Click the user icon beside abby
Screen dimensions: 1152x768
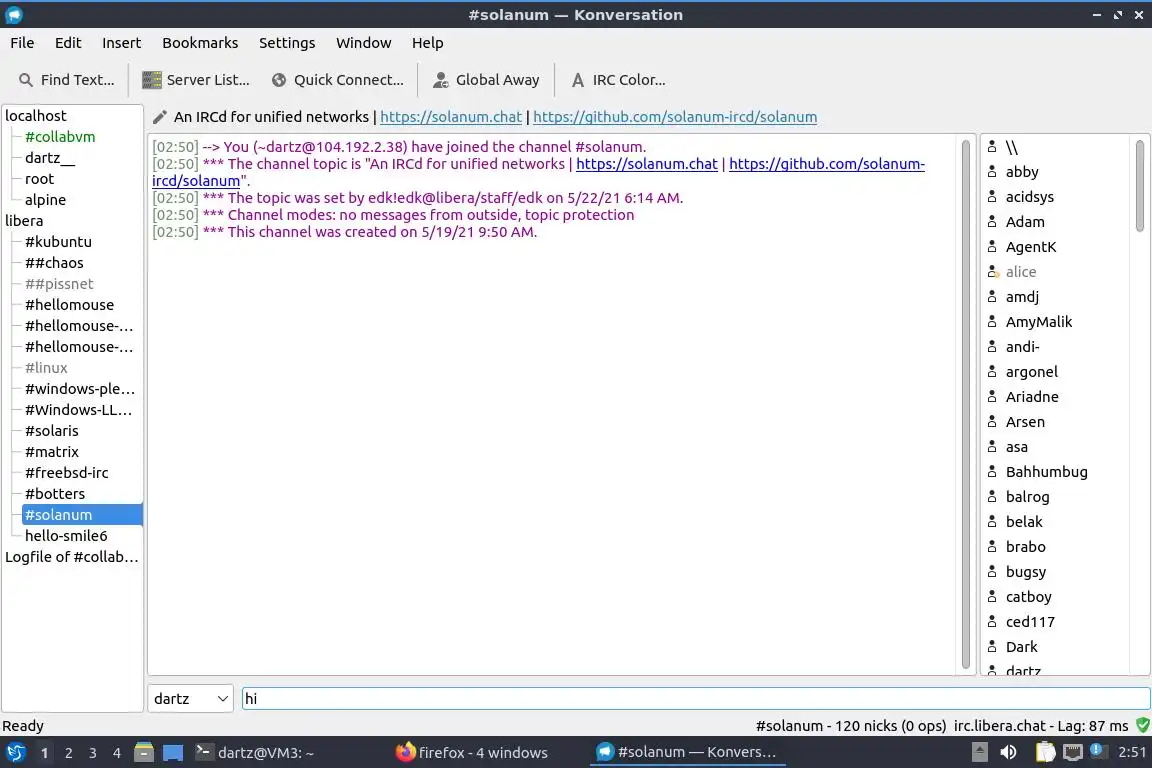coord(992,171)
